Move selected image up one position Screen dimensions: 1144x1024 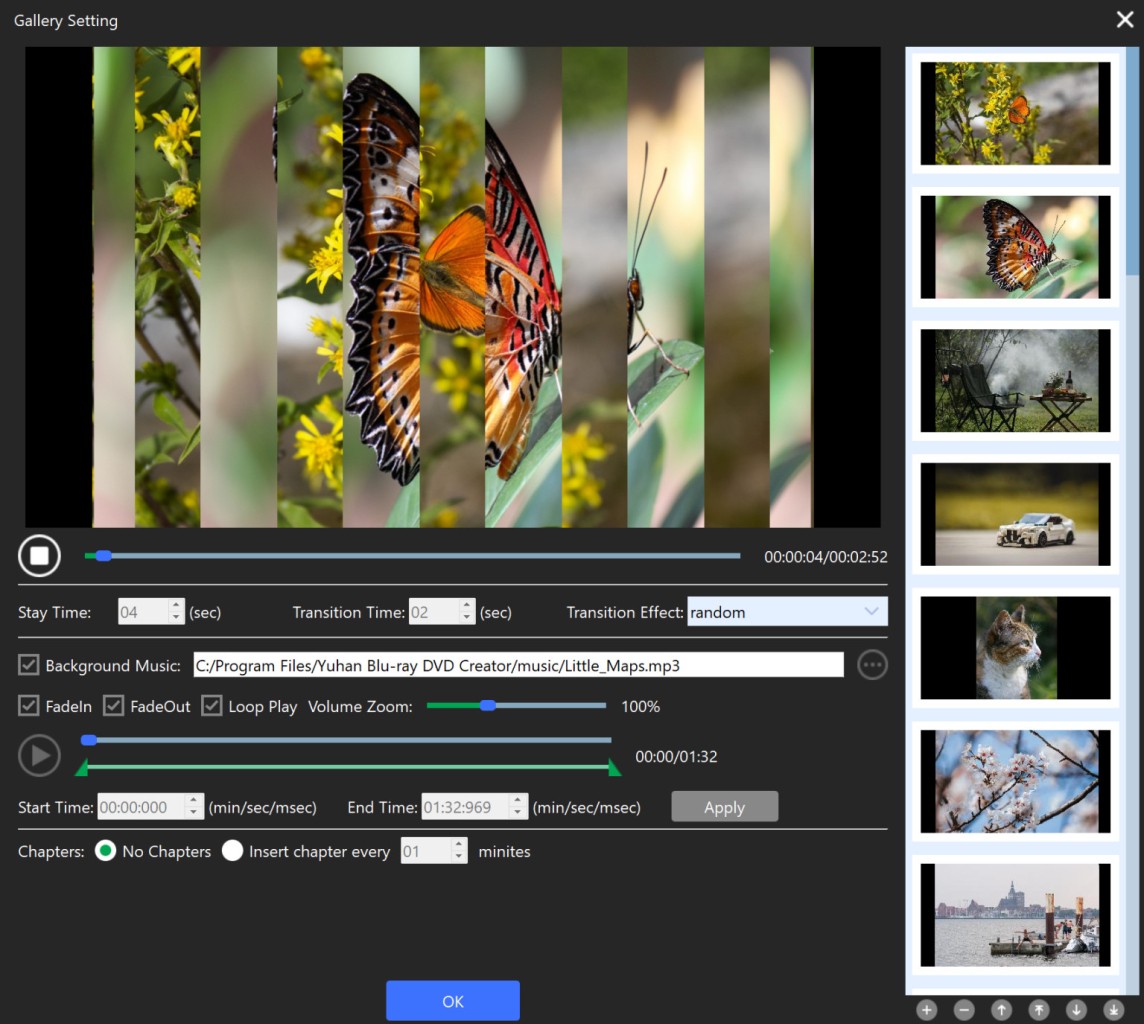pyautogui.click(x=1001, y=1010)
